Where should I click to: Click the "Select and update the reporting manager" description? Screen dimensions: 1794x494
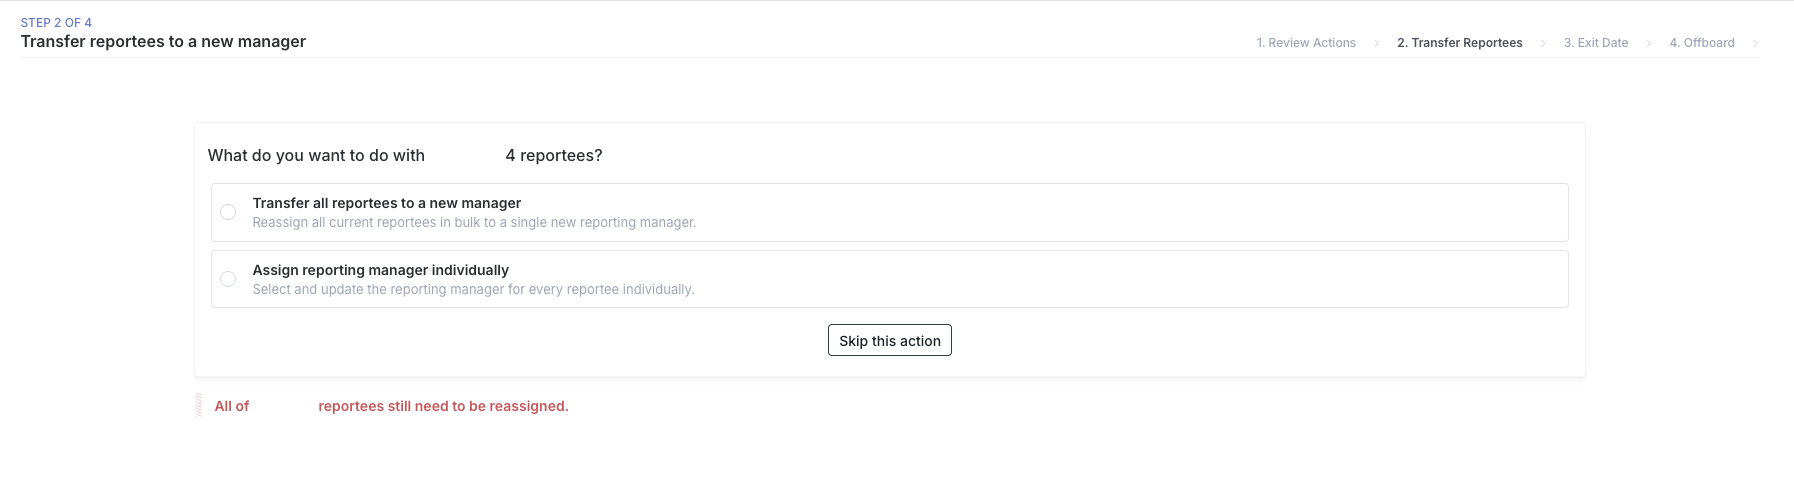point(473,289)
